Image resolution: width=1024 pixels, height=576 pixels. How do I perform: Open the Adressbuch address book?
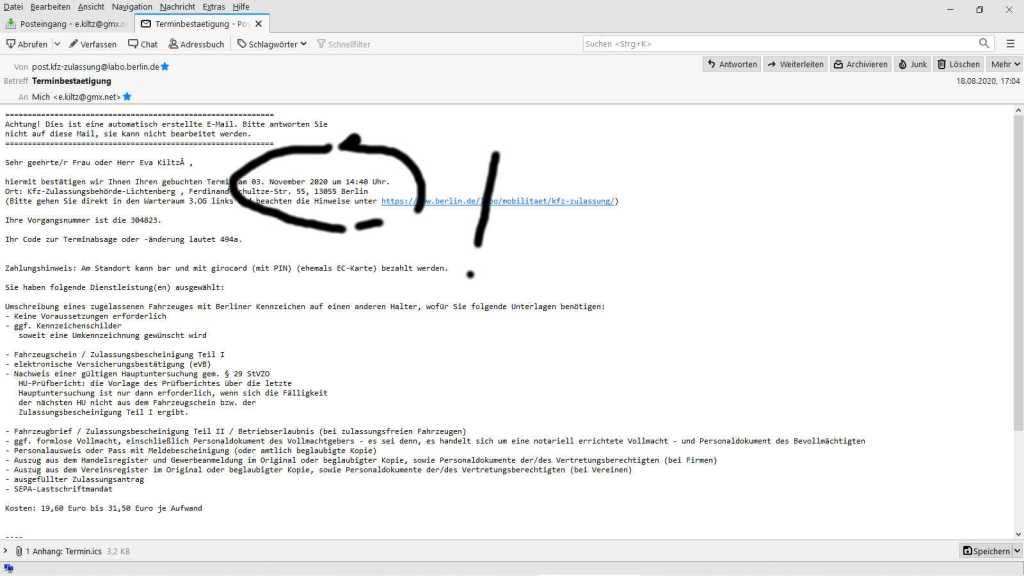[196, 44]
